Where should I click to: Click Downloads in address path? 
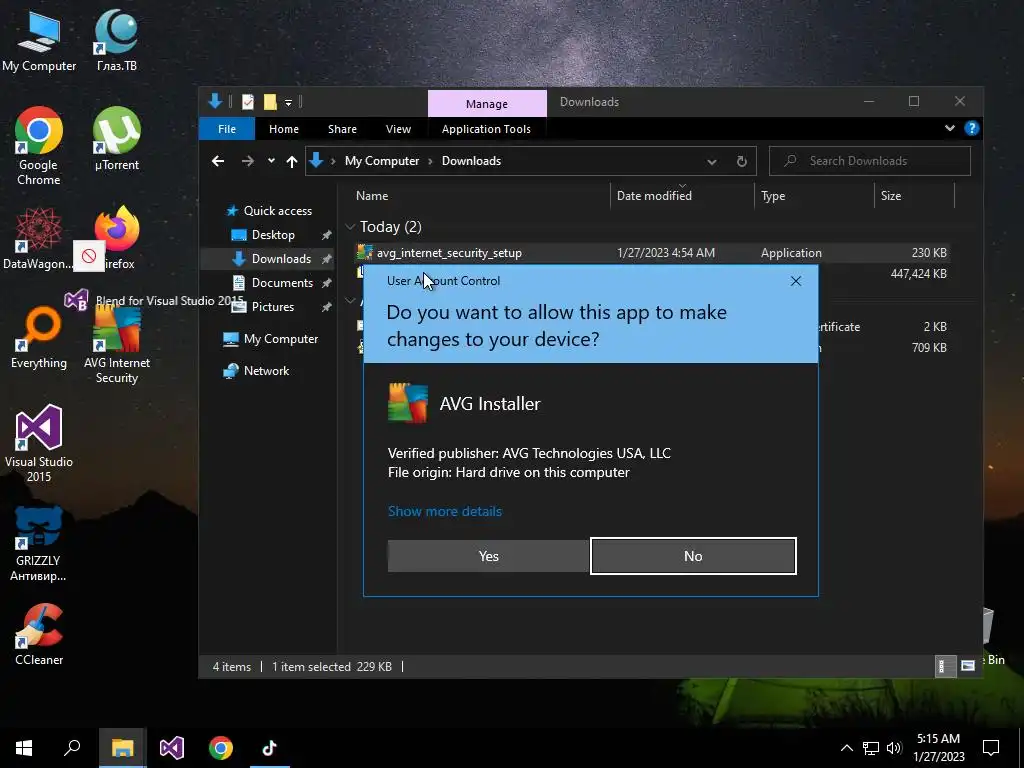471,161
